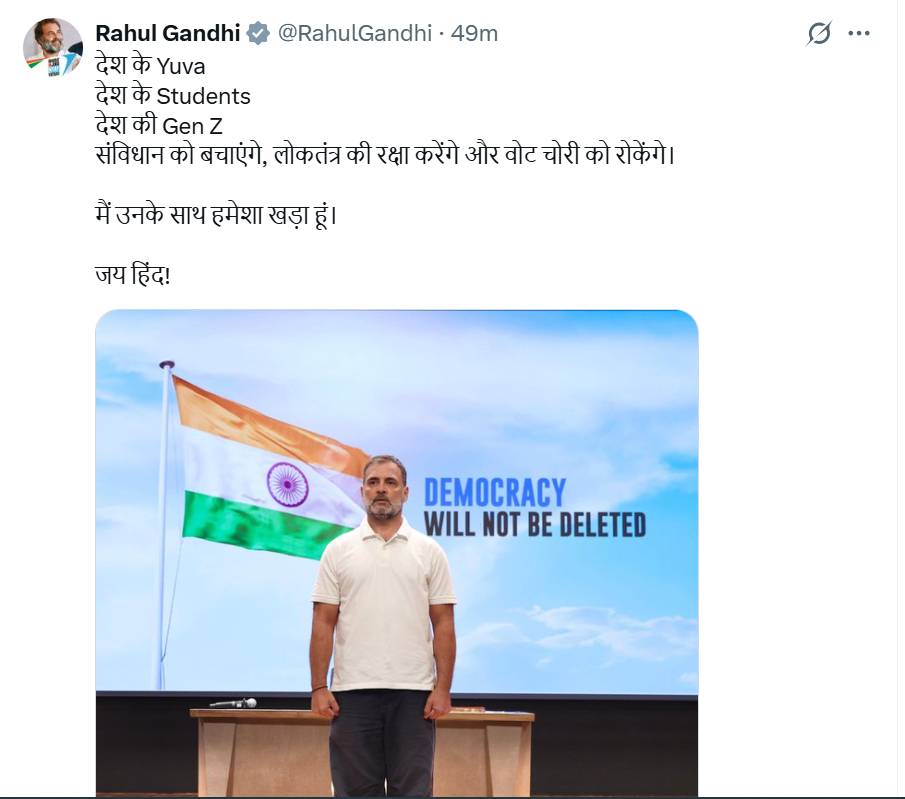Click the microphone lying on the table
Viewport: 905px width, 799px height.
(233, 703)
